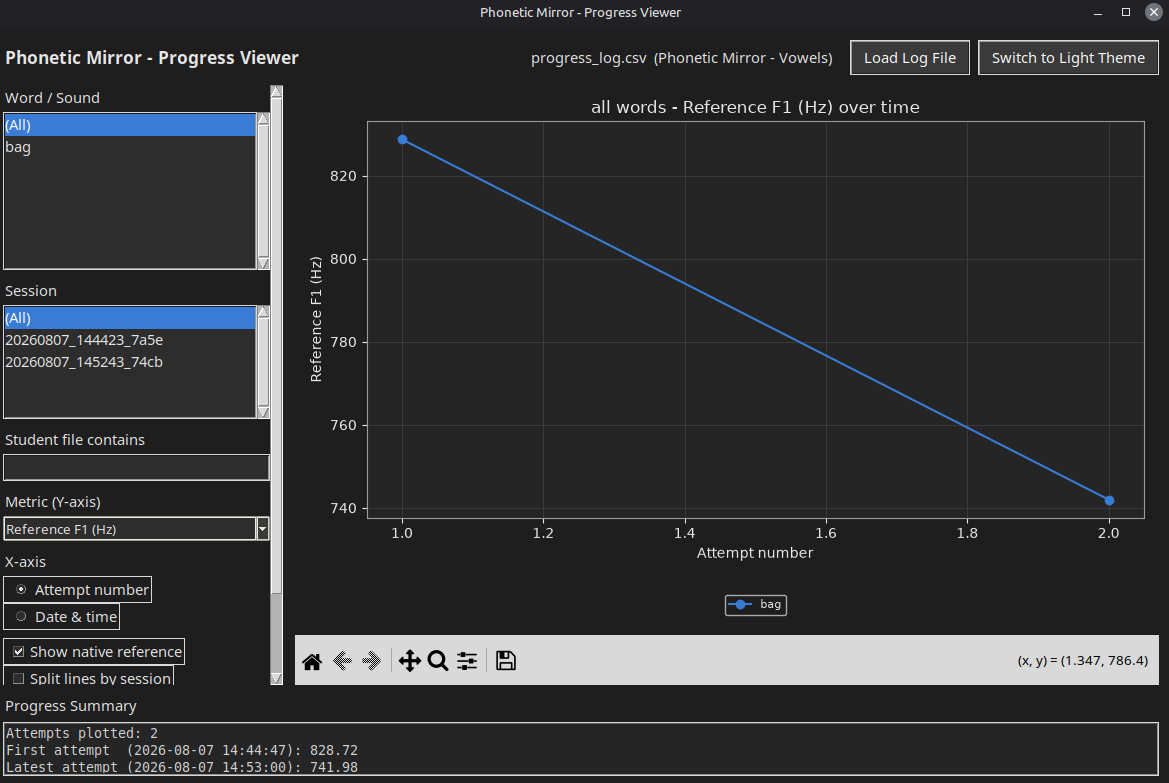Select (All) in Word / Sound list
The width and height of the screenshot is (1169, 783).
(130, 125)
